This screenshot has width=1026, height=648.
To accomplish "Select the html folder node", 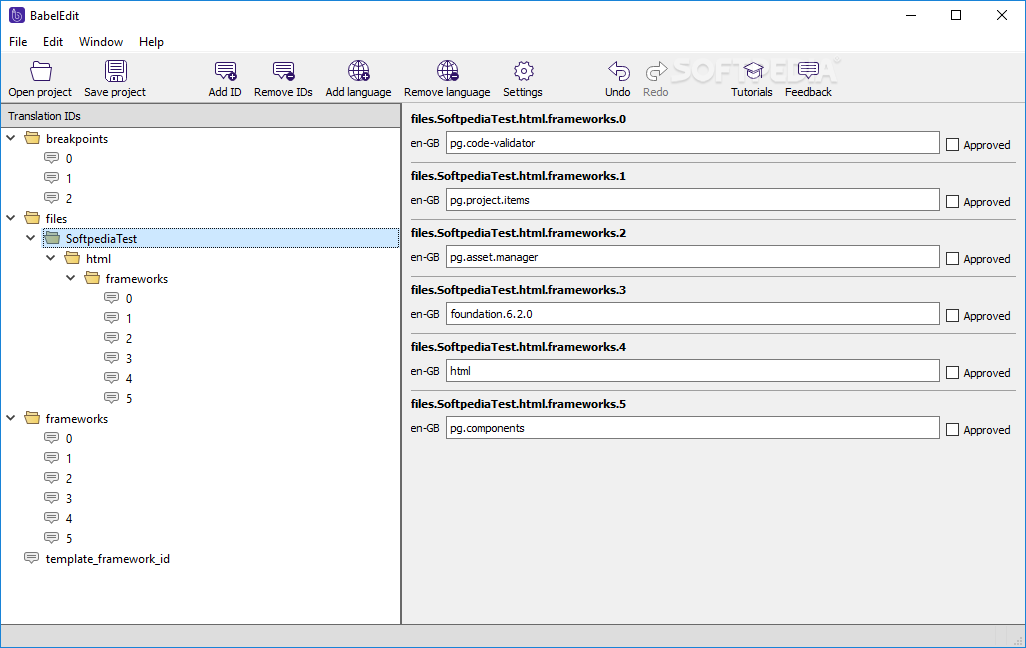I will click(98, 259).
